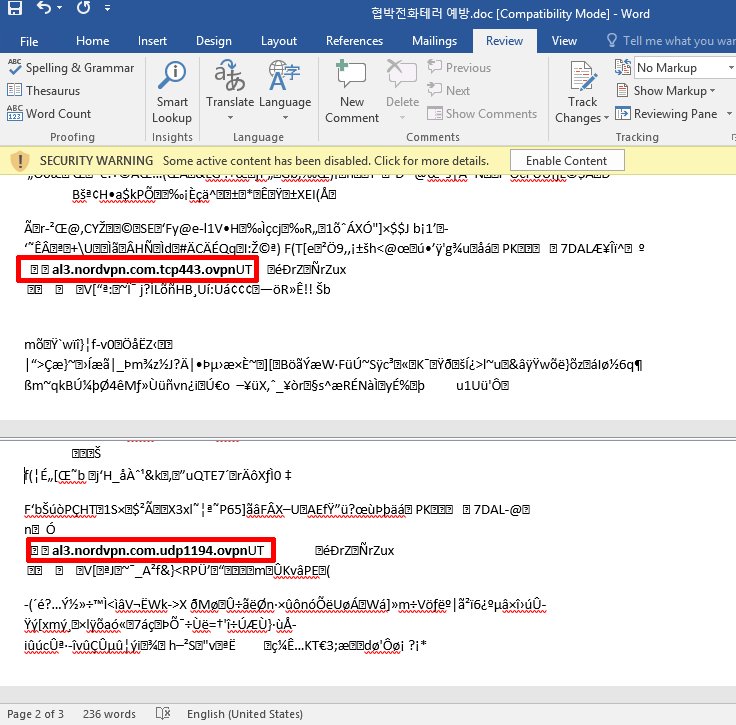Open the File tab
Image resolution: width=736 pixels, height=725 pixels.
[x=29, y=41]
